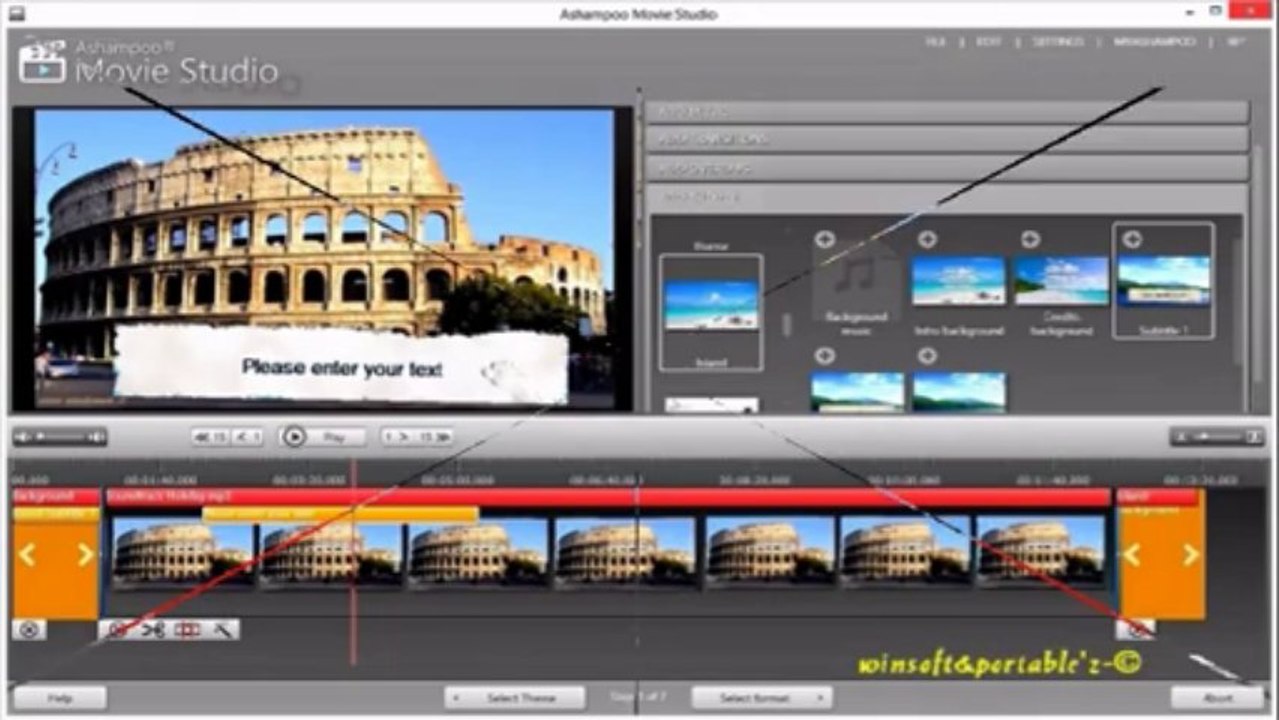Click the red trim frame icon
This screenshot has height=720, width=1279.
[187, 630]
